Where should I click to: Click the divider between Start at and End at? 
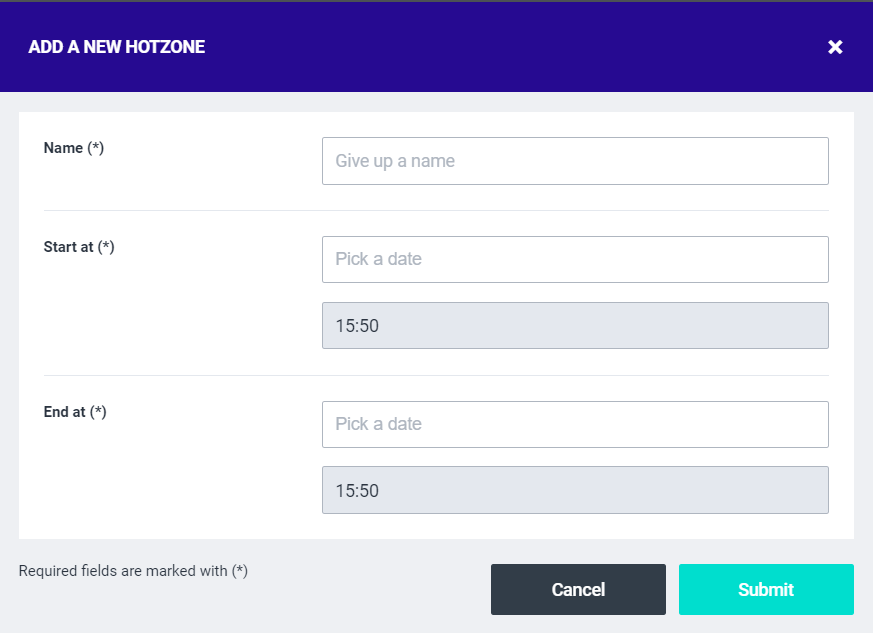(x=436, y=375)
